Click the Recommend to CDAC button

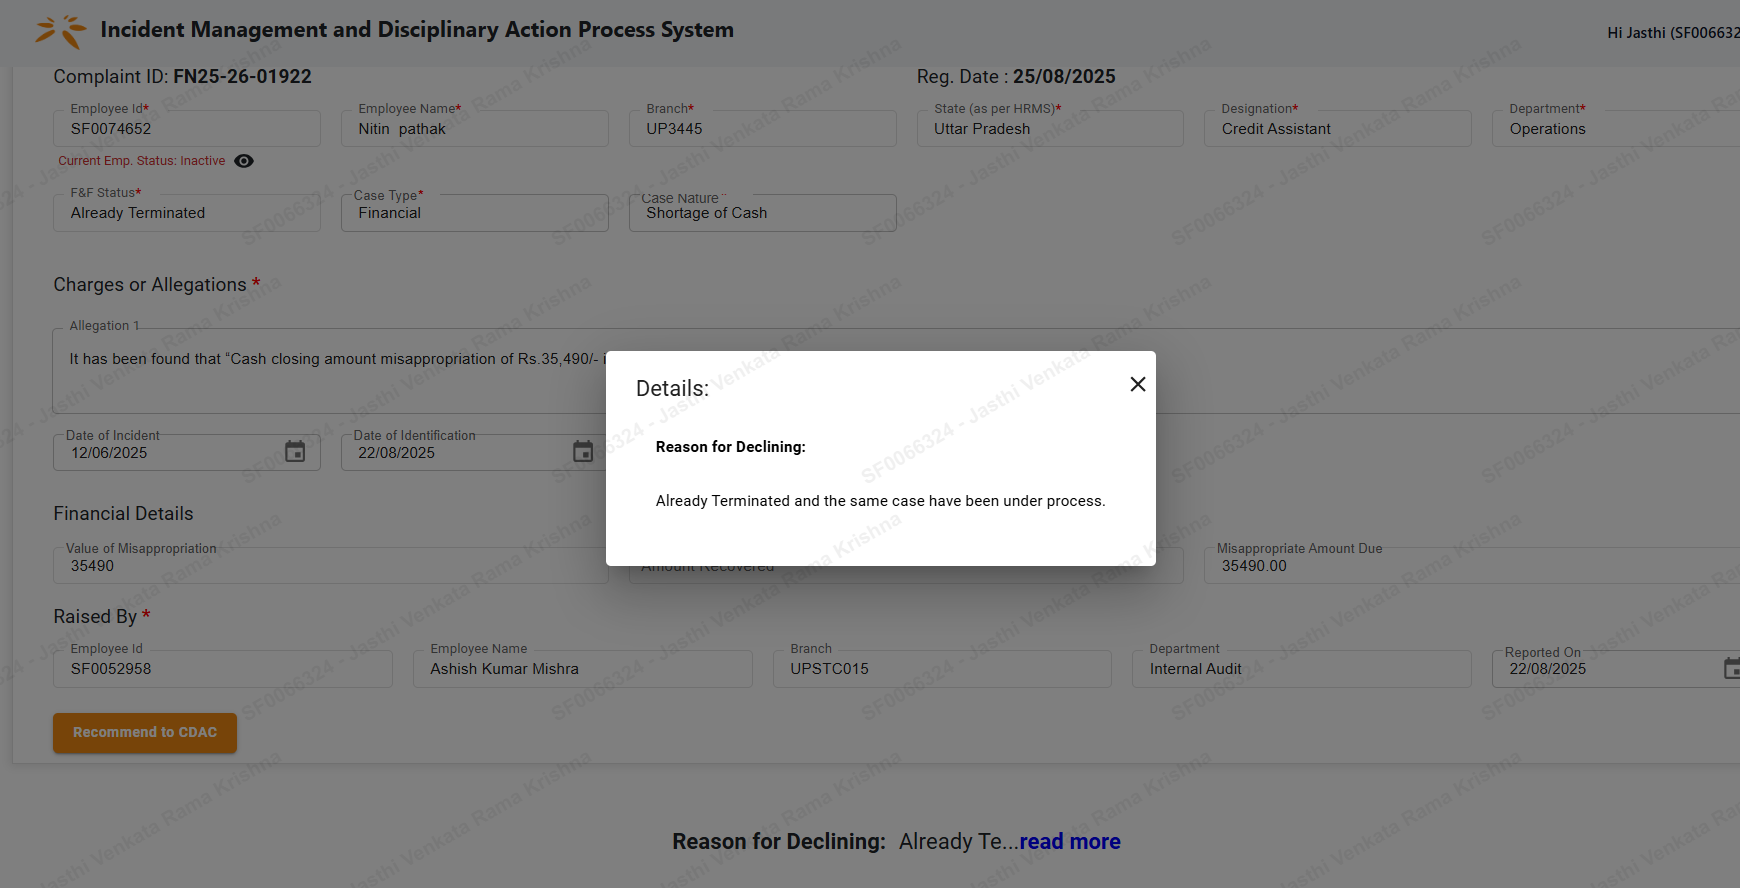coord(145,733)
